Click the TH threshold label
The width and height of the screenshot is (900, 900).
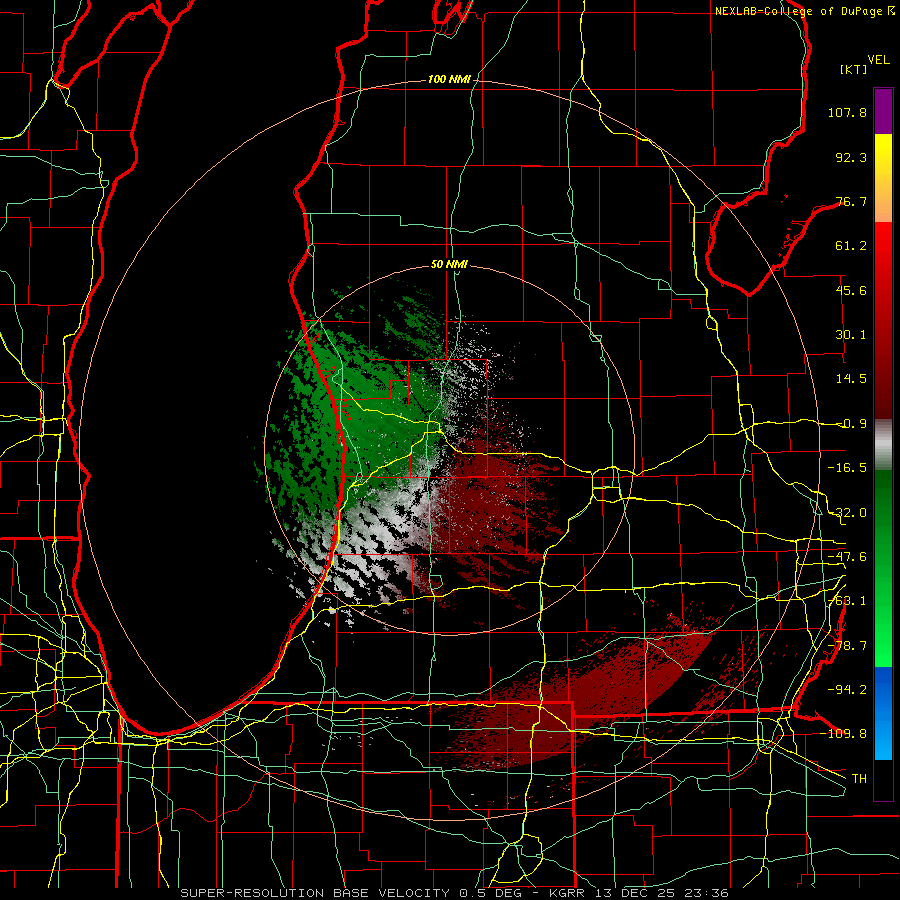[859, 778]
